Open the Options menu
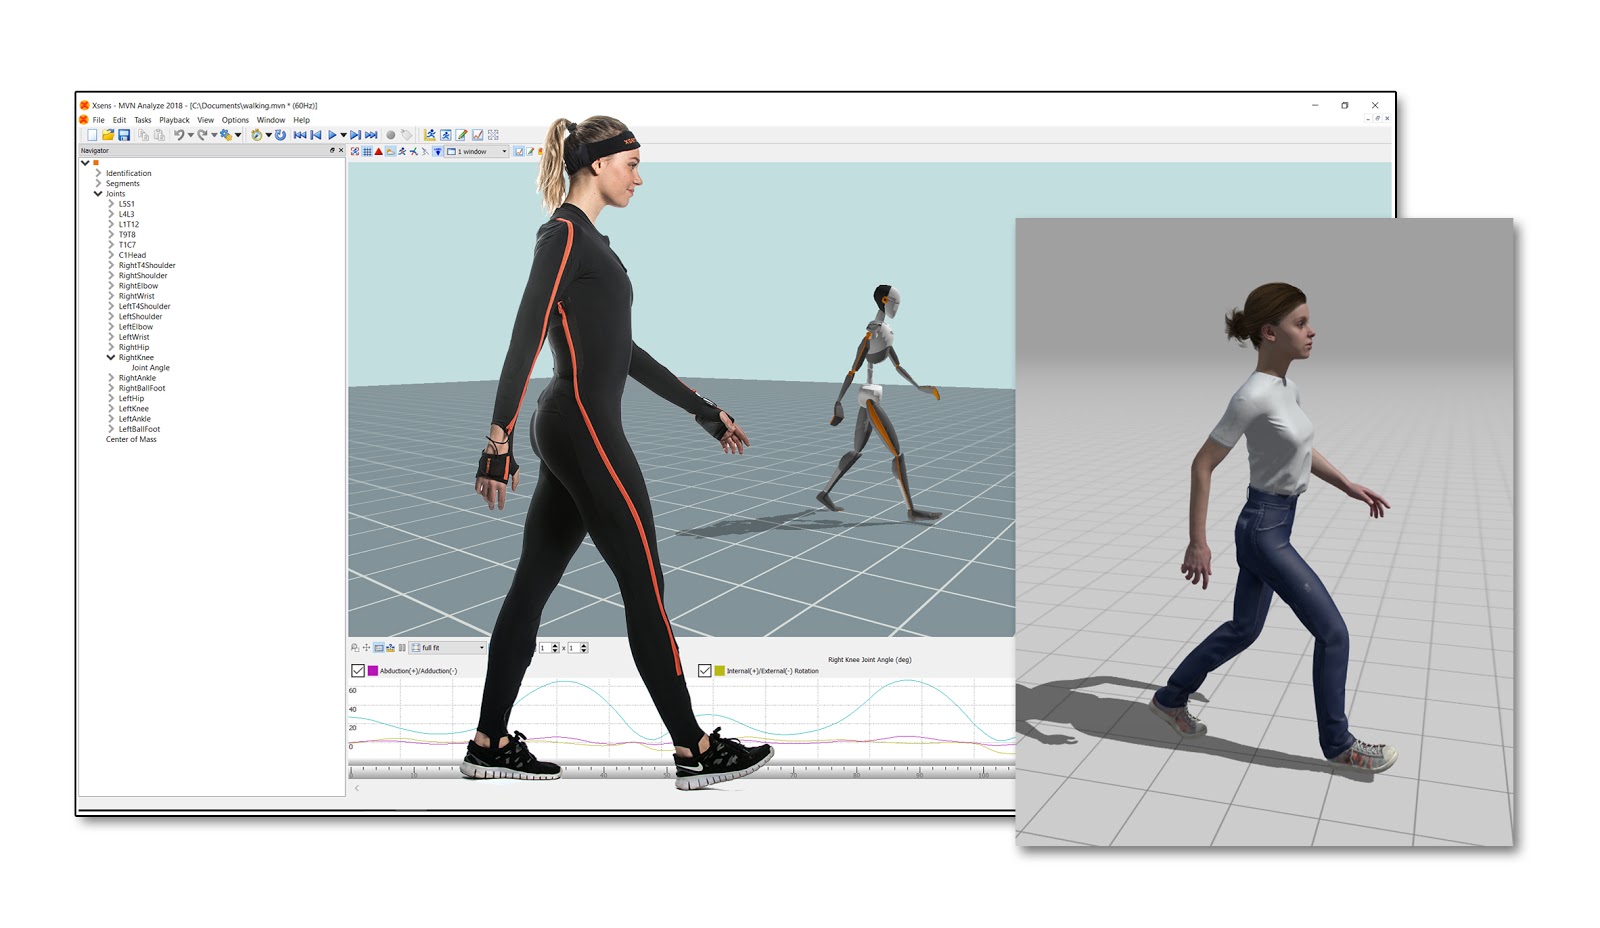This screenshot has width=1600, height=928. 236,119
